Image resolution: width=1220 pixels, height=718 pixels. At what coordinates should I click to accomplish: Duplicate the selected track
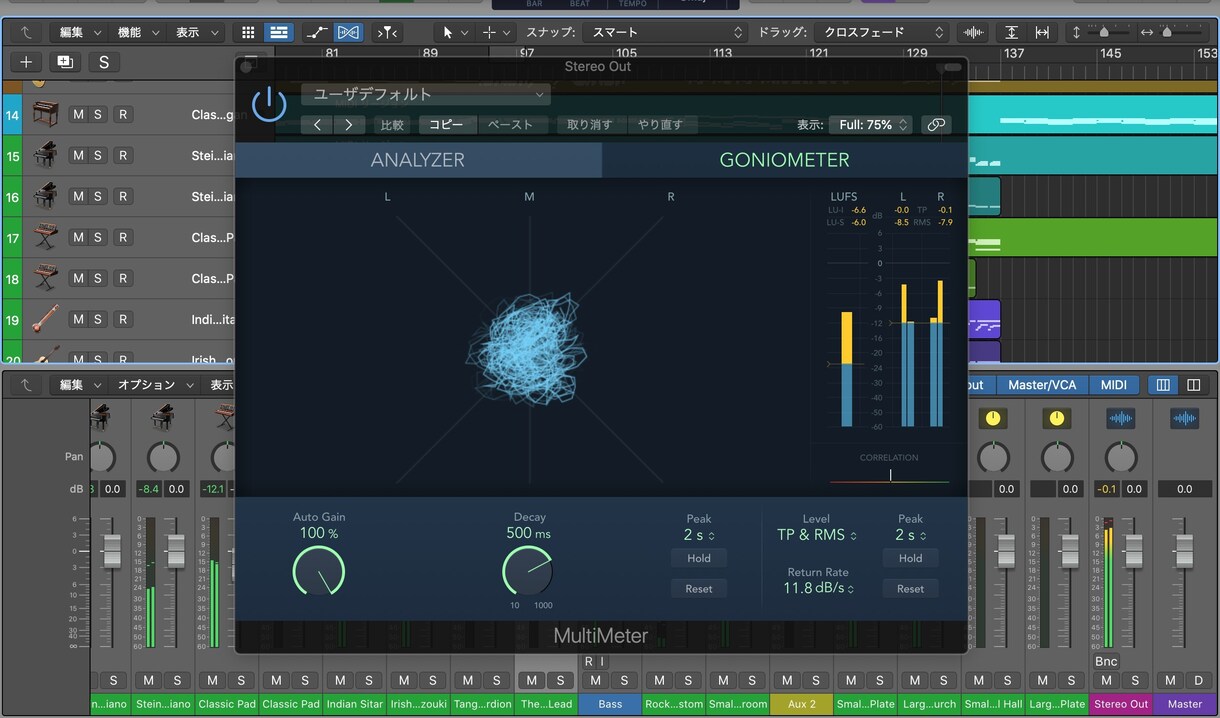[65, 62]
